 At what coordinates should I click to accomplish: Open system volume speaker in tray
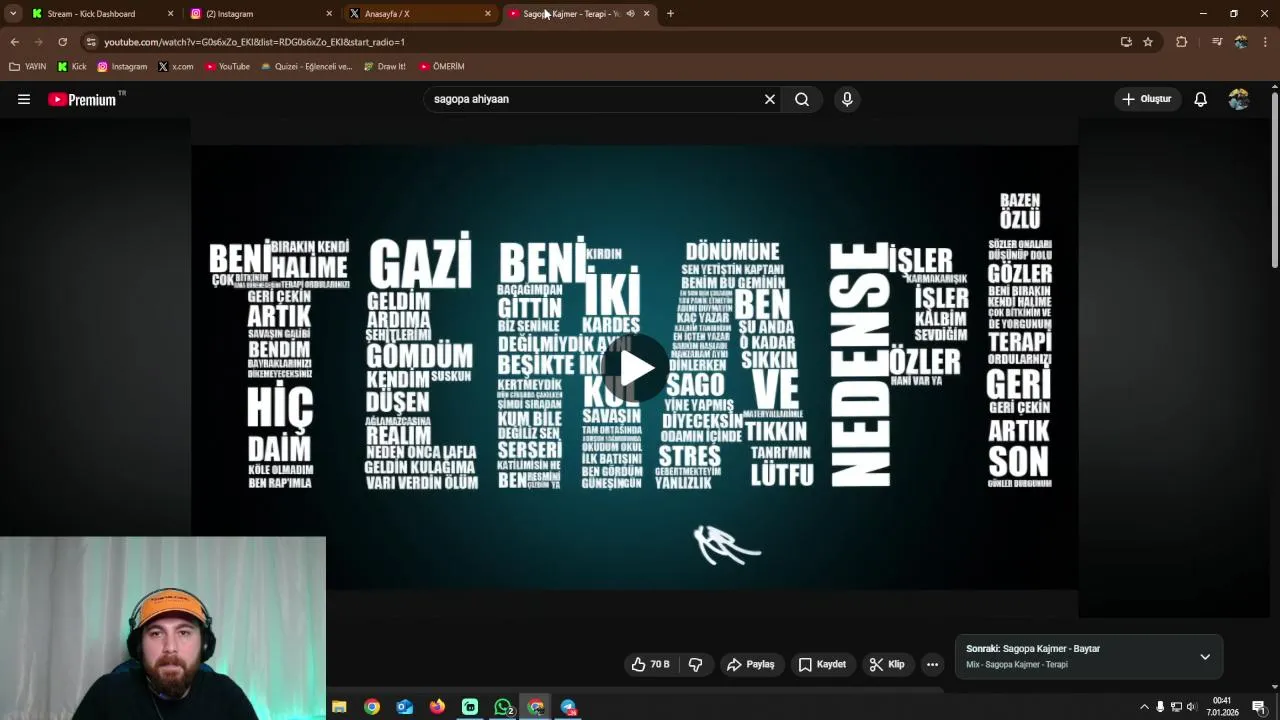[1191, 707]
